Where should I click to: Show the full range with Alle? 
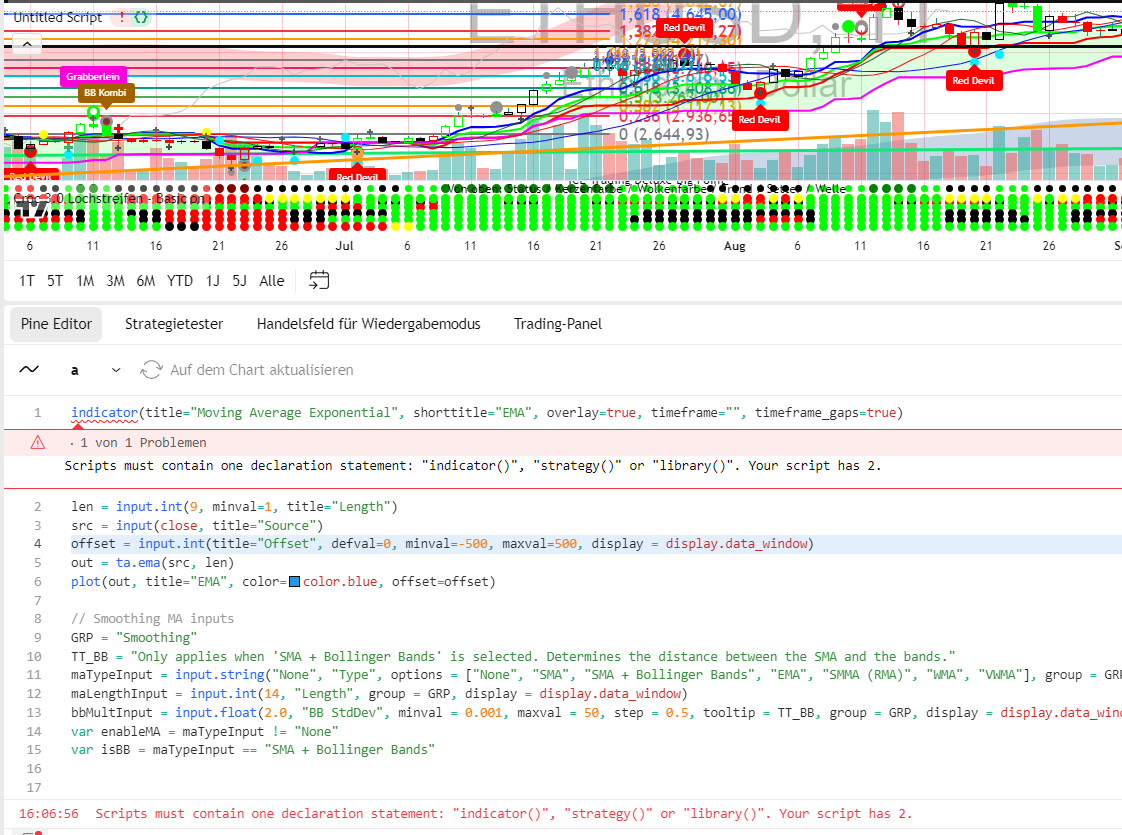[271, 281]
